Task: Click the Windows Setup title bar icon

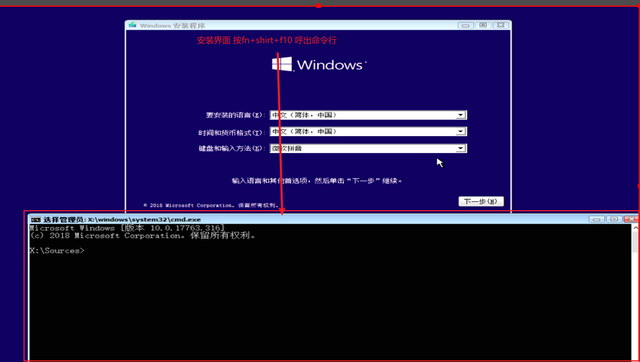Action: (132, 25)
